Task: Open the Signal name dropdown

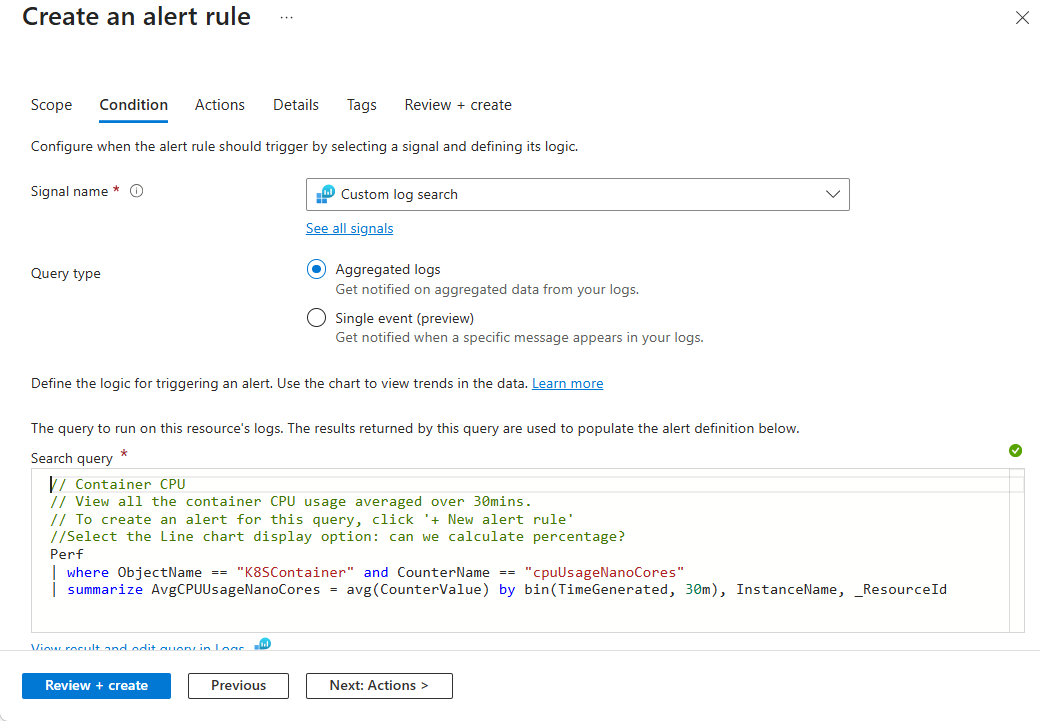Action: coord(578,194)
